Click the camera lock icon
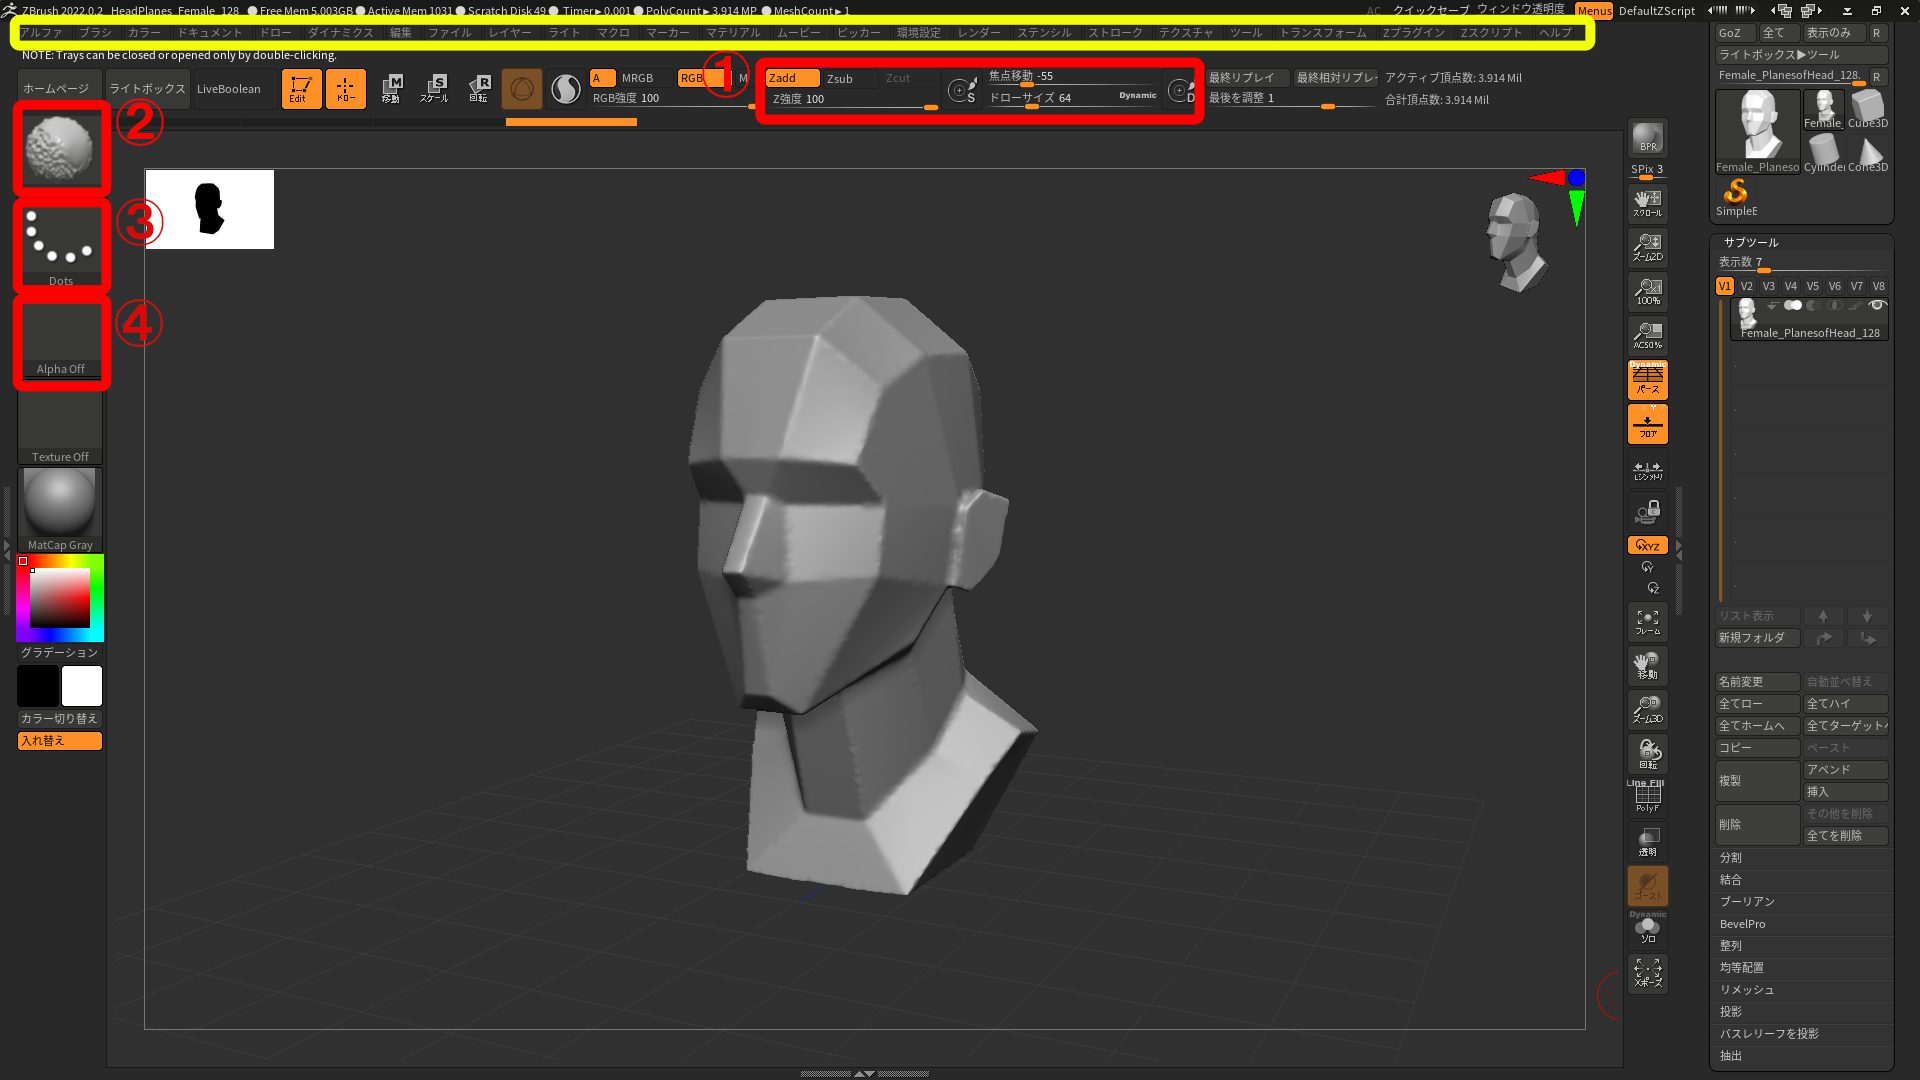Viewport: 1920px width, 1080px height. [x=1647, y=512]
